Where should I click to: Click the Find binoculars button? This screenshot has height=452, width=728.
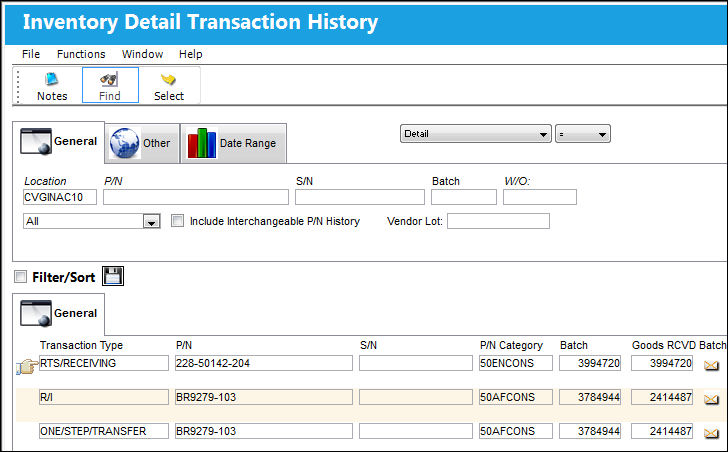[x=110, y=85]
